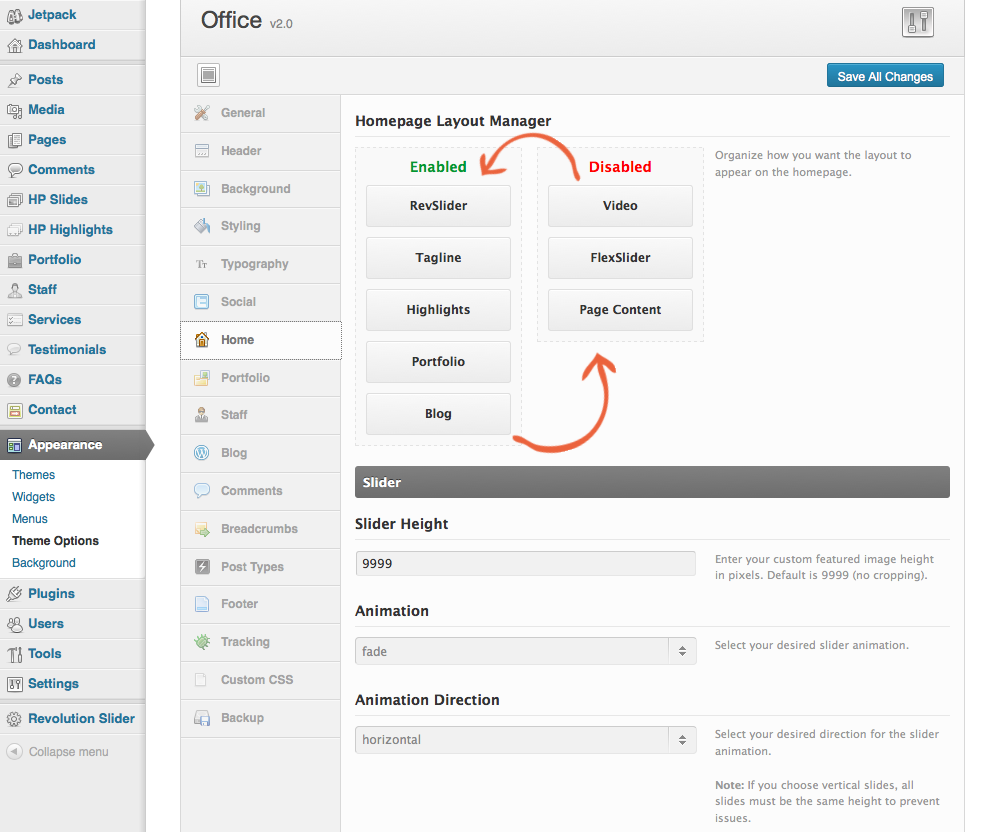Screen dimensions: 986x832
Task: Select the RevSlider layout block
Action: pos(438,206)
